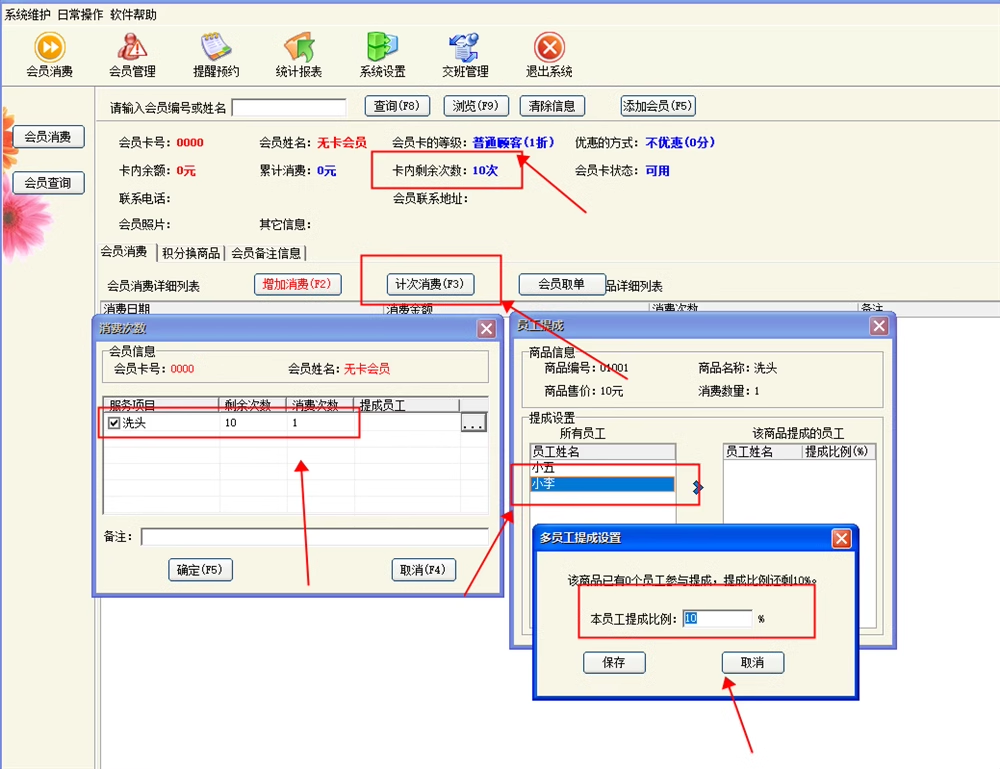Open the 系统设置 toolbar icon

tap(382, 55)
